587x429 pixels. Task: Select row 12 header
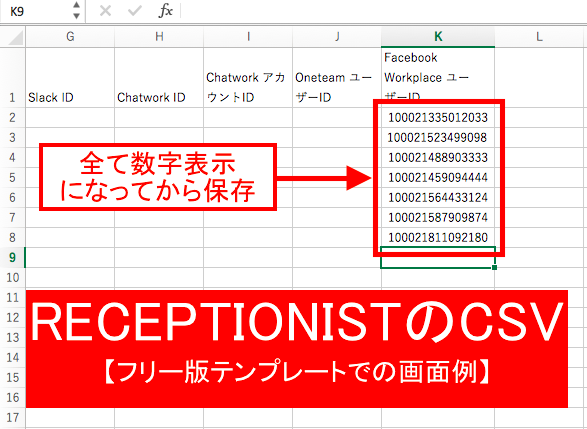pos(12,317)
